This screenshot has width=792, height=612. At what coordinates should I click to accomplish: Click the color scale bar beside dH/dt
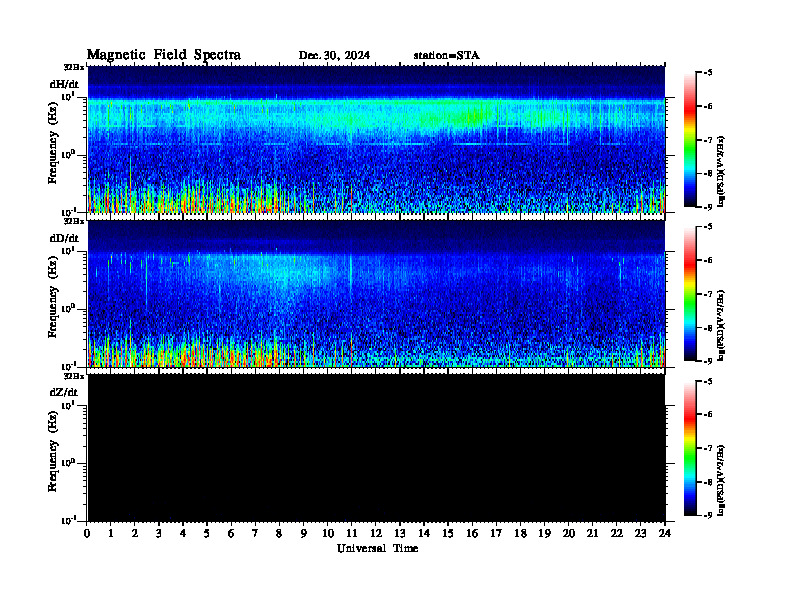point(690,140)
